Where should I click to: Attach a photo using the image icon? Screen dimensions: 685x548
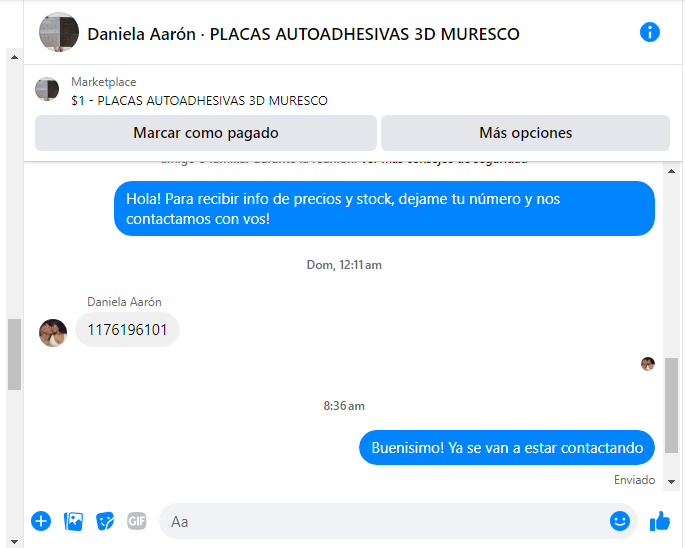pos(73,521)
